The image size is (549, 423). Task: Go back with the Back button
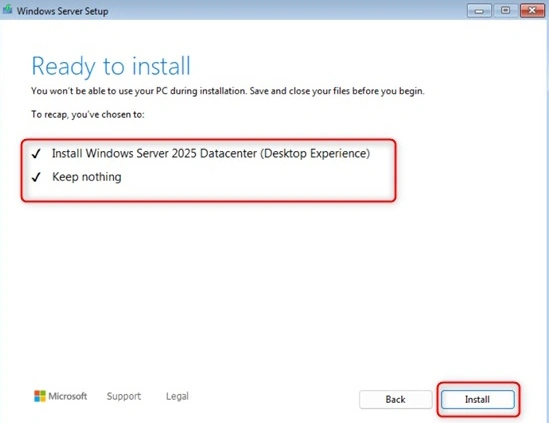pos(396,400)
